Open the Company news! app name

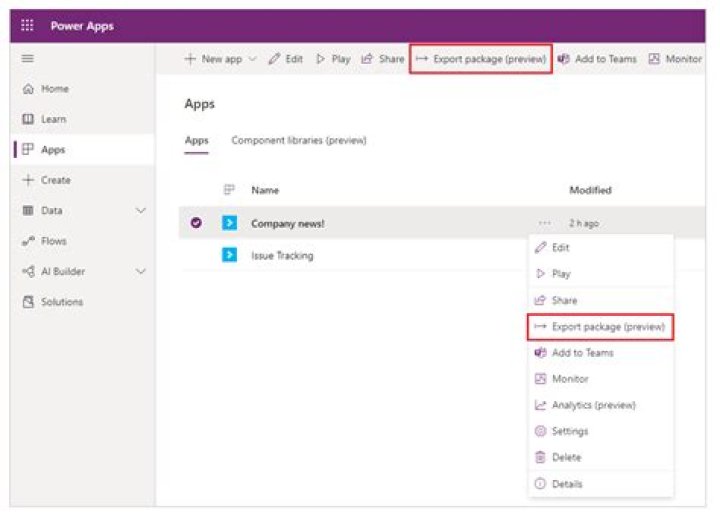click(288, 224)
